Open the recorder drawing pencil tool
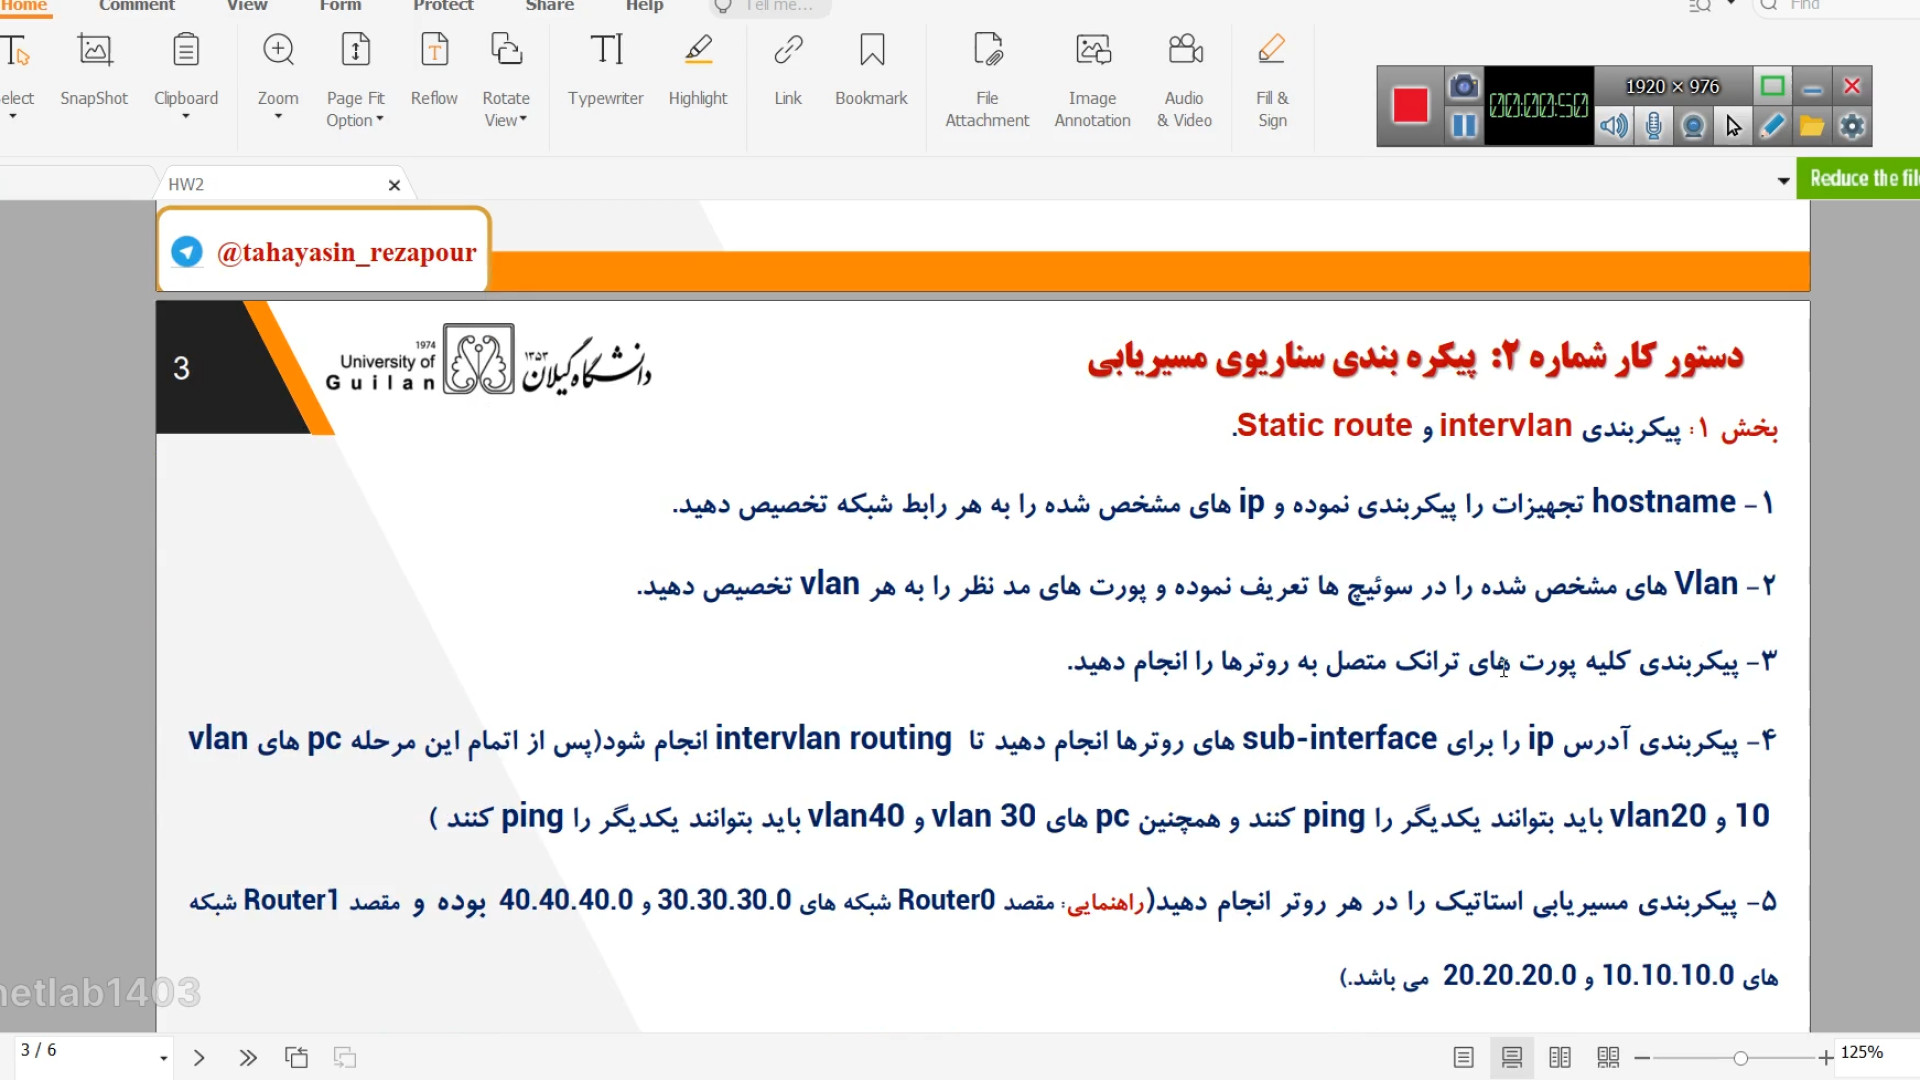The width and height of the screenshot is (1920, 1080). tap(1772, 126)
